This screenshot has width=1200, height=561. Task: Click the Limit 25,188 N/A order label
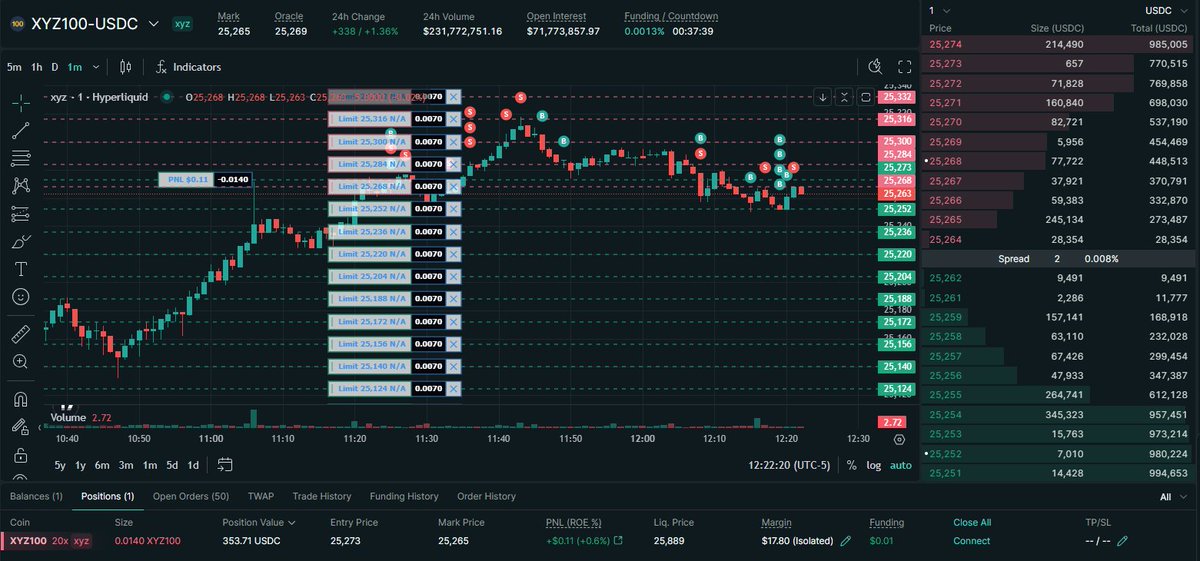(x=370, y=298)
